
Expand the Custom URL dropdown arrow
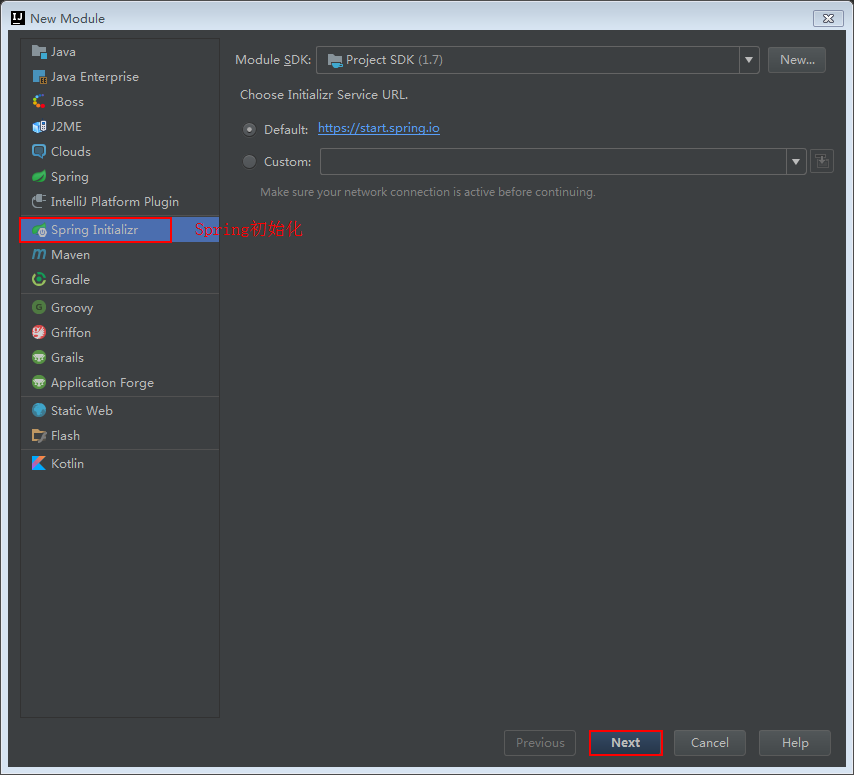coord(796,162)
